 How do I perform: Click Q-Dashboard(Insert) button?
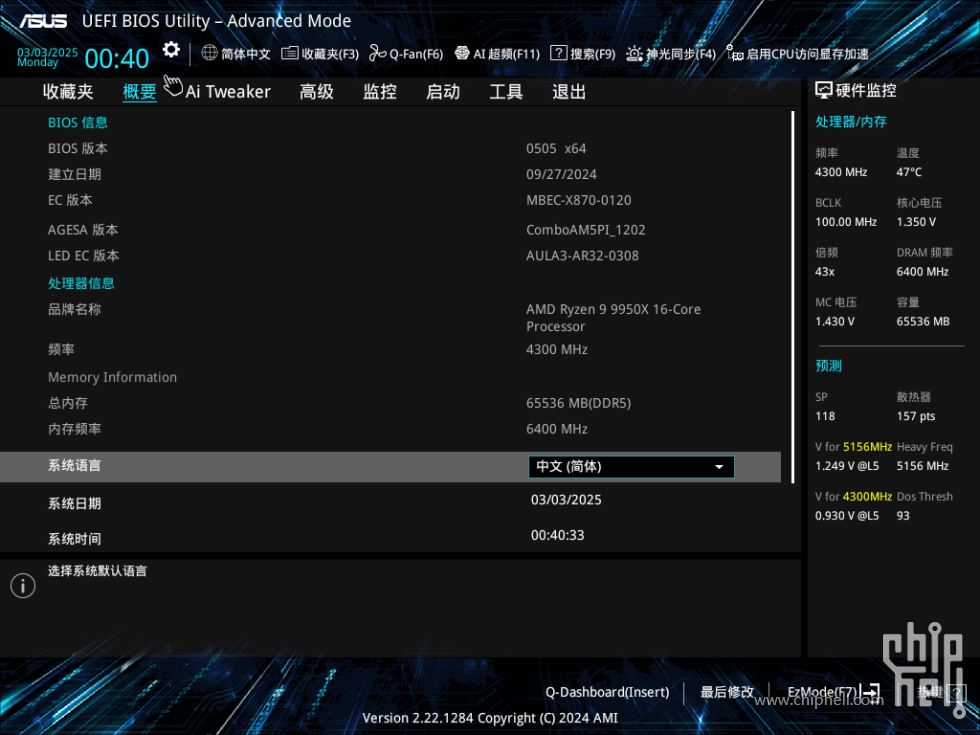(x=607, y=692)
